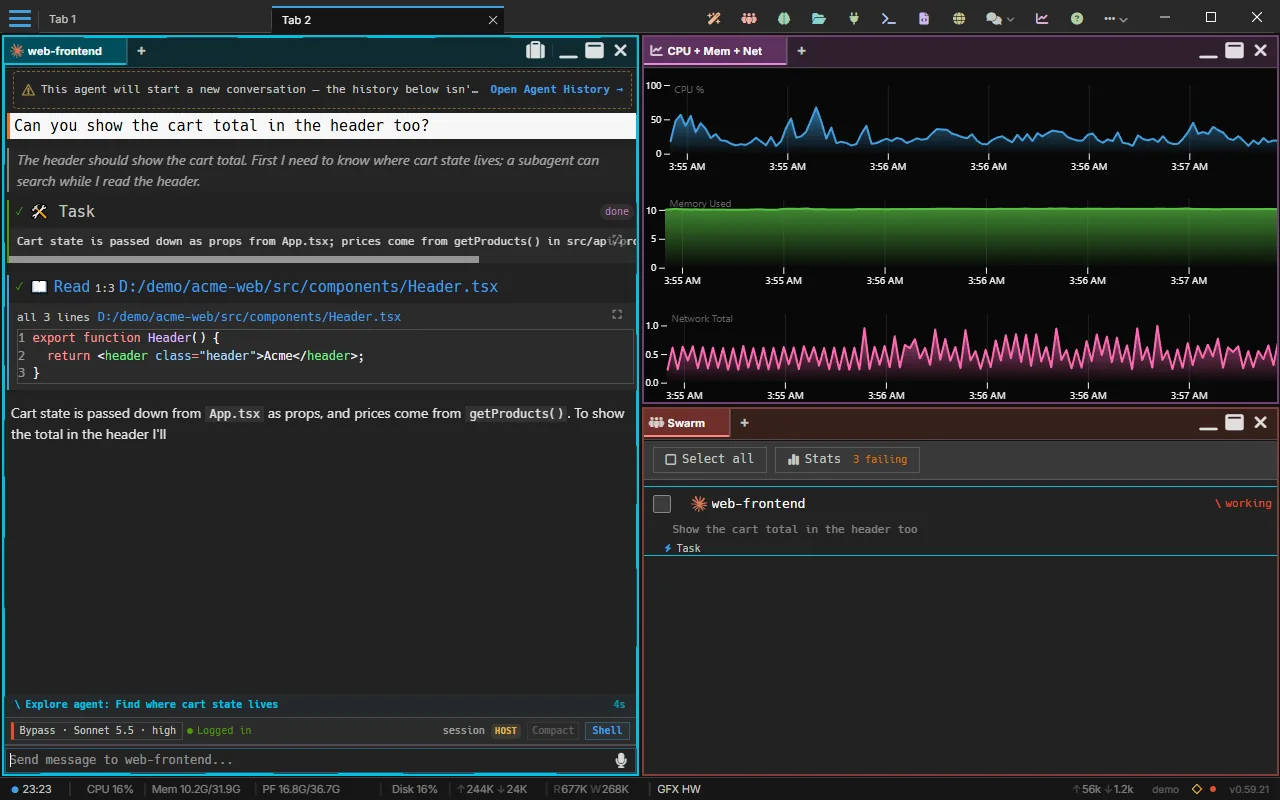The height and width of the screenshot is (800, 1280).
Task: Maximize the CPU + Mem + Net pane
Action: 1234,50
